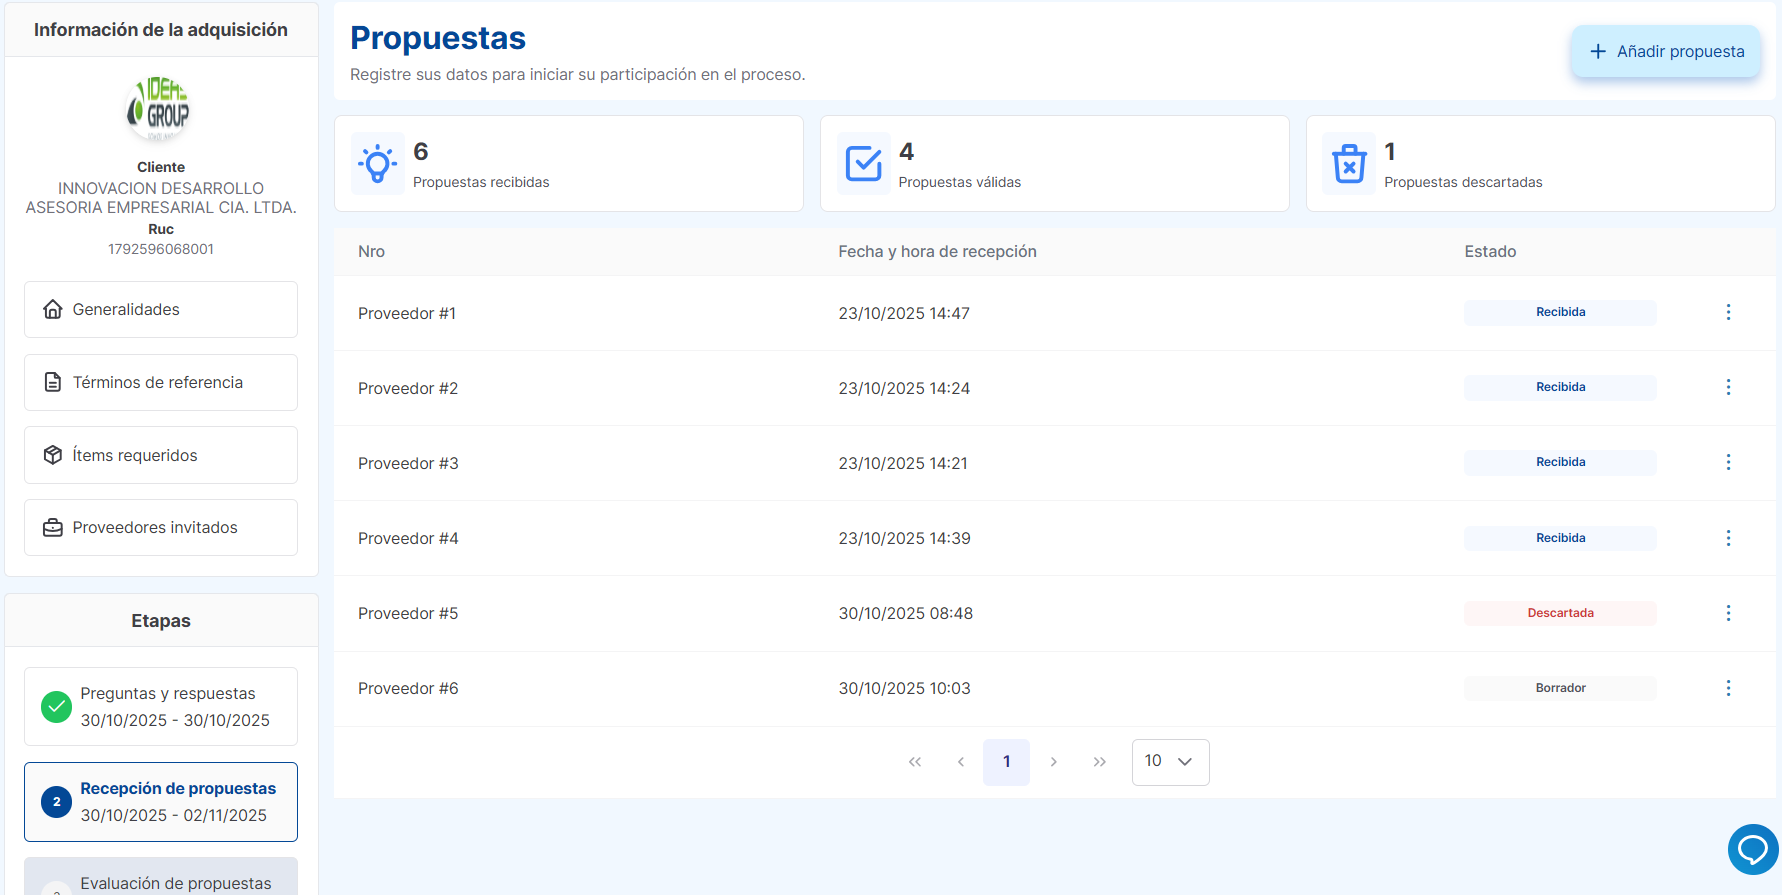The width and height of the screenshot is (1782, 895).
Task: Open actions menu for Proveedor #2
Action: coord(1727,387)
